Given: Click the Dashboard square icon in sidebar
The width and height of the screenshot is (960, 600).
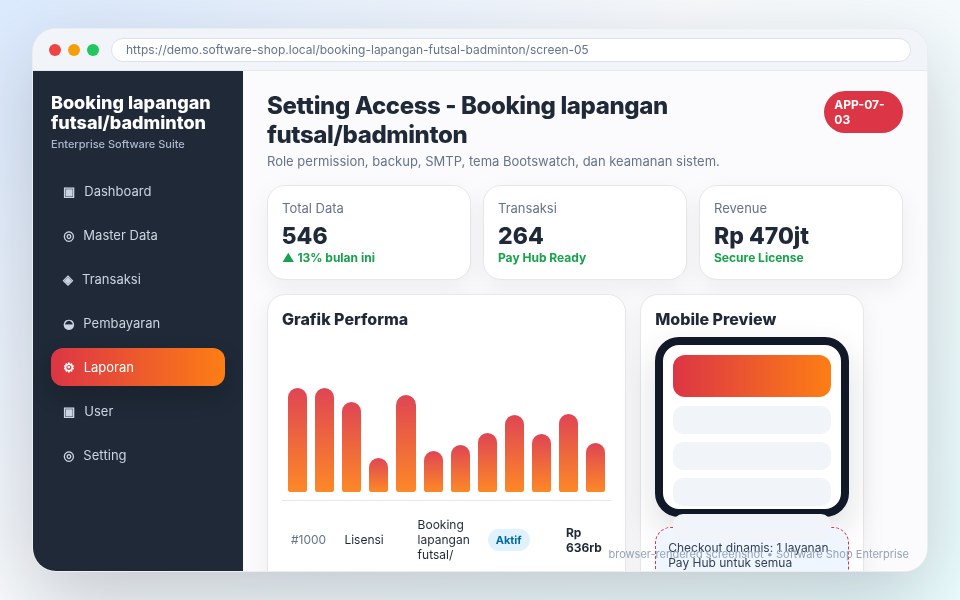Looking at the screenshot, I should point(69,192).
